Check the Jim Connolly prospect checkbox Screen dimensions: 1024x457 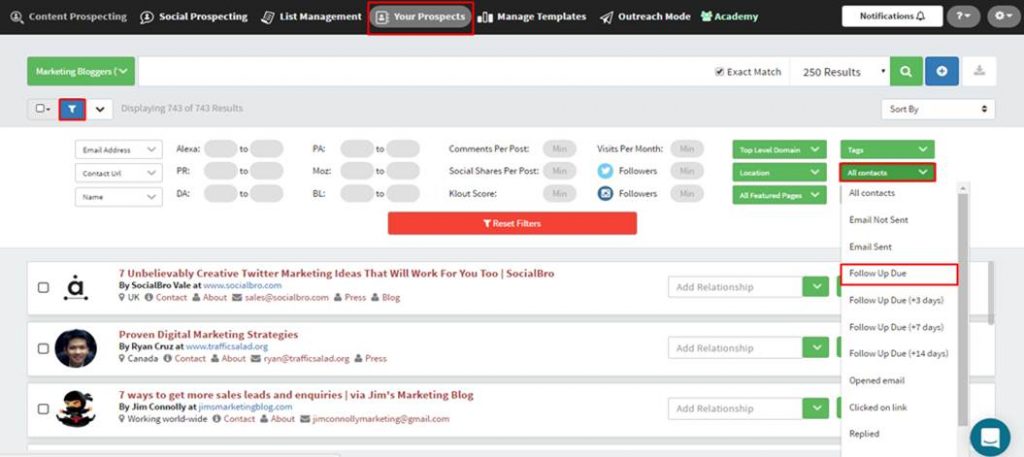coord(43,409)
